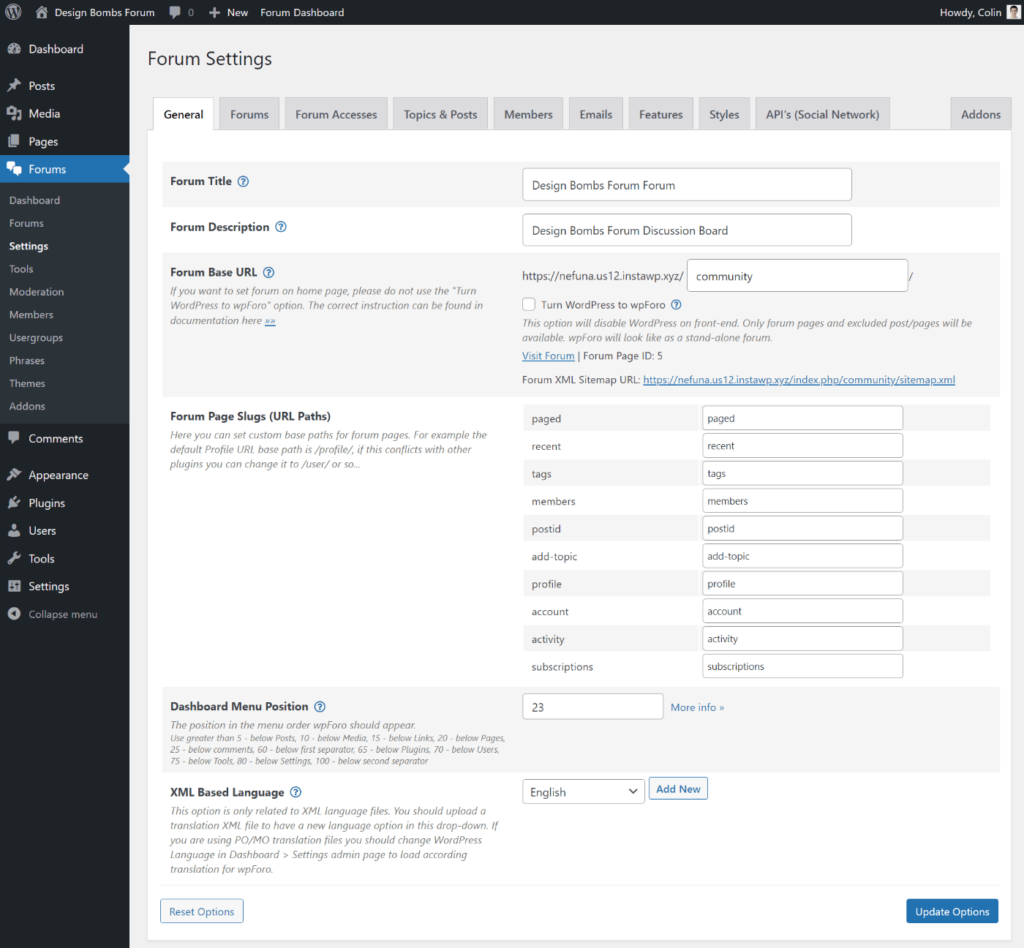Click the paged slug input field

tap(802, 418)
